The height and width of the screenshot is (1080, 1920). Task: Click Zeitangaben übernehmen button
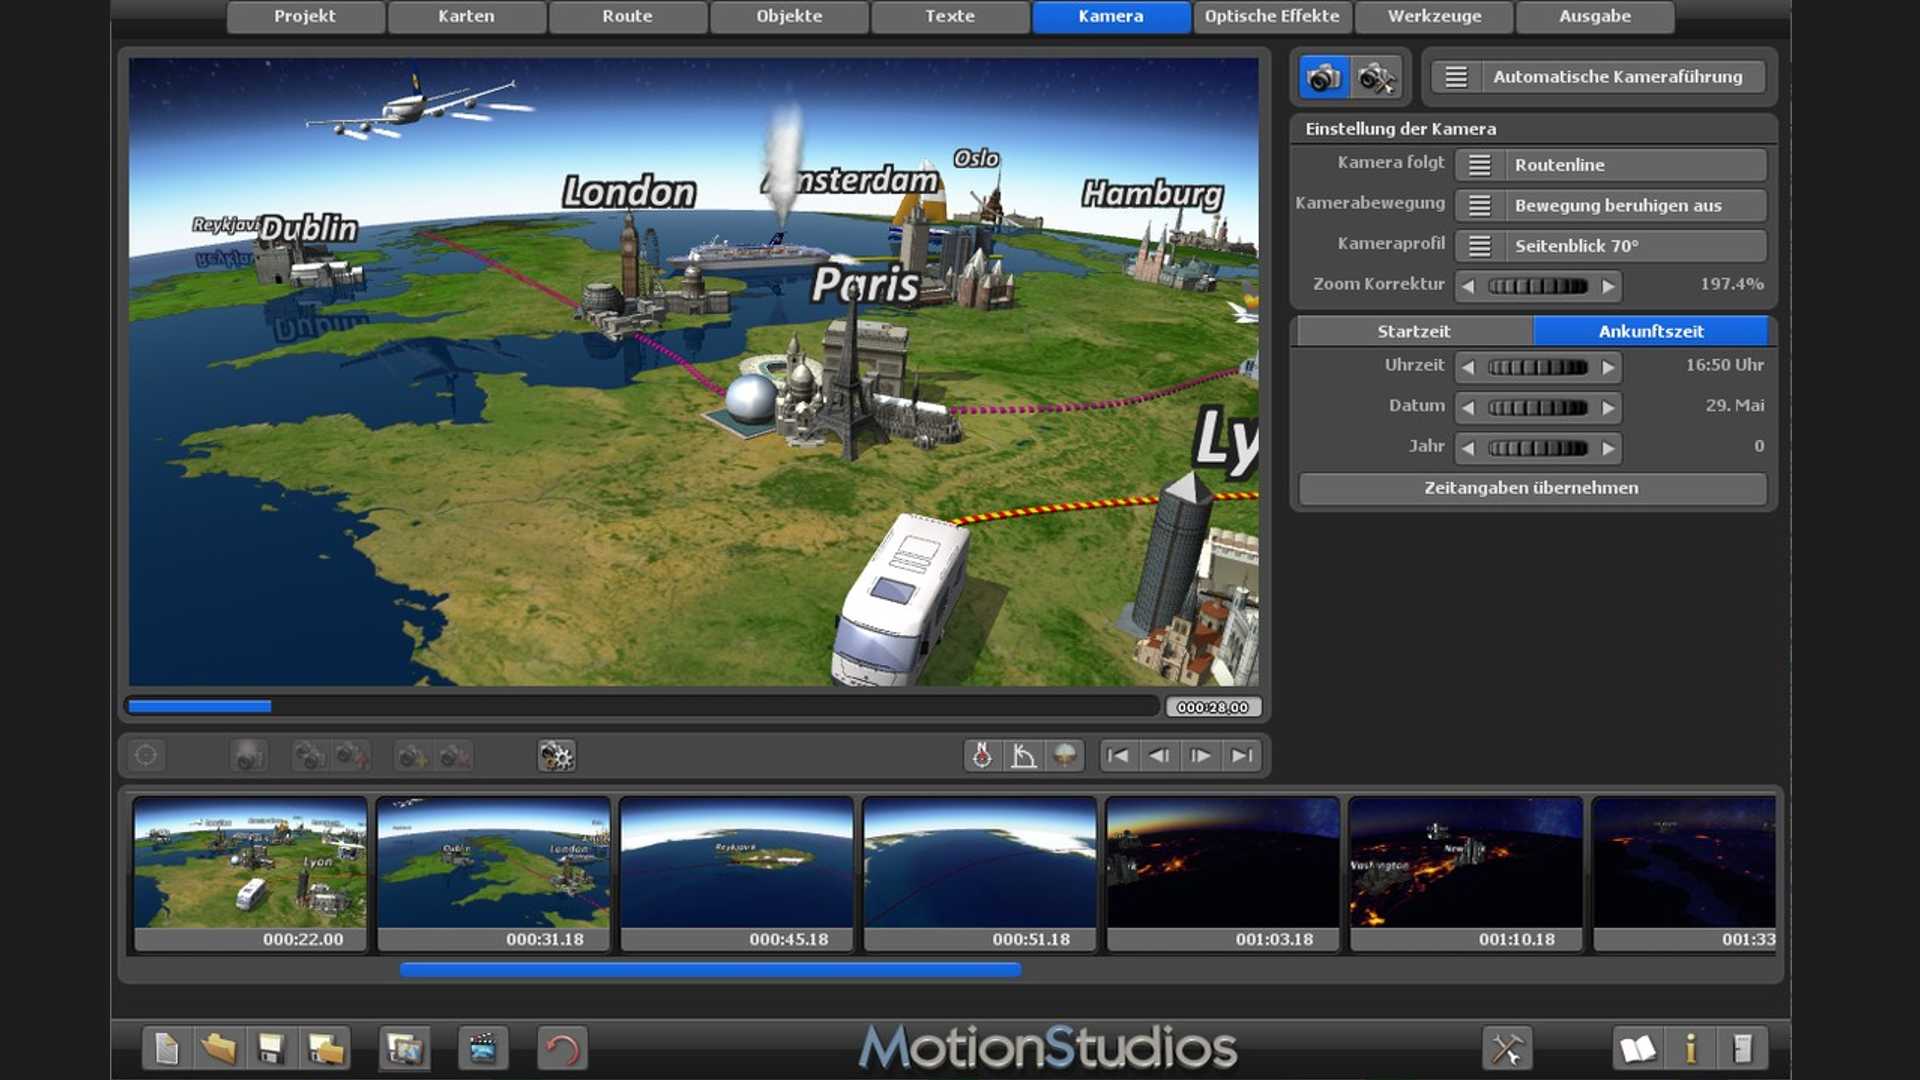tap(1531, 488)
